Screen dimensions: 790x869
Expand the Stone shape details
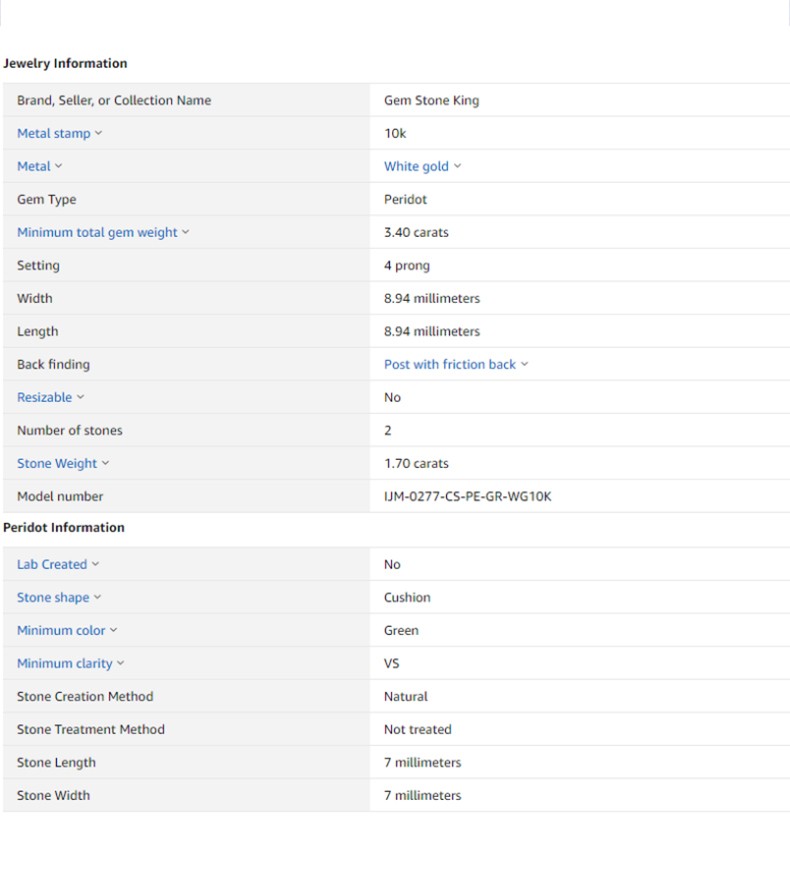[58, 597]
